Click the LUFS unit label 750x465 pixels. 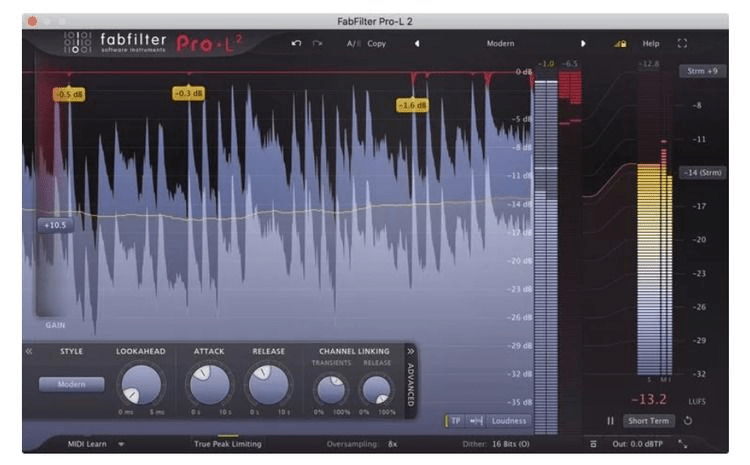click(x=697, y=401)
